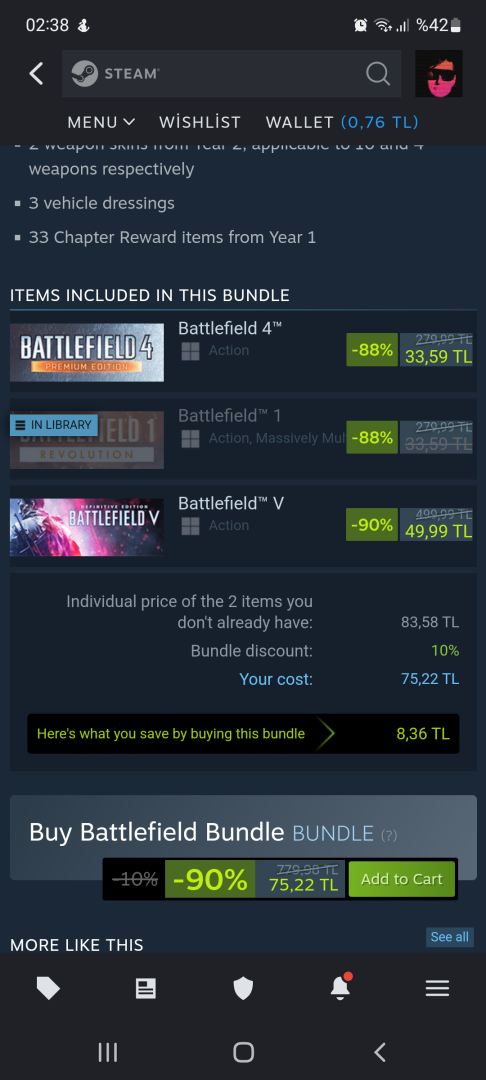Image resolution: width=486 pixels, height=1080 pixels.
Task: Tap the back arrow in the header
Action: pos(36,74)
